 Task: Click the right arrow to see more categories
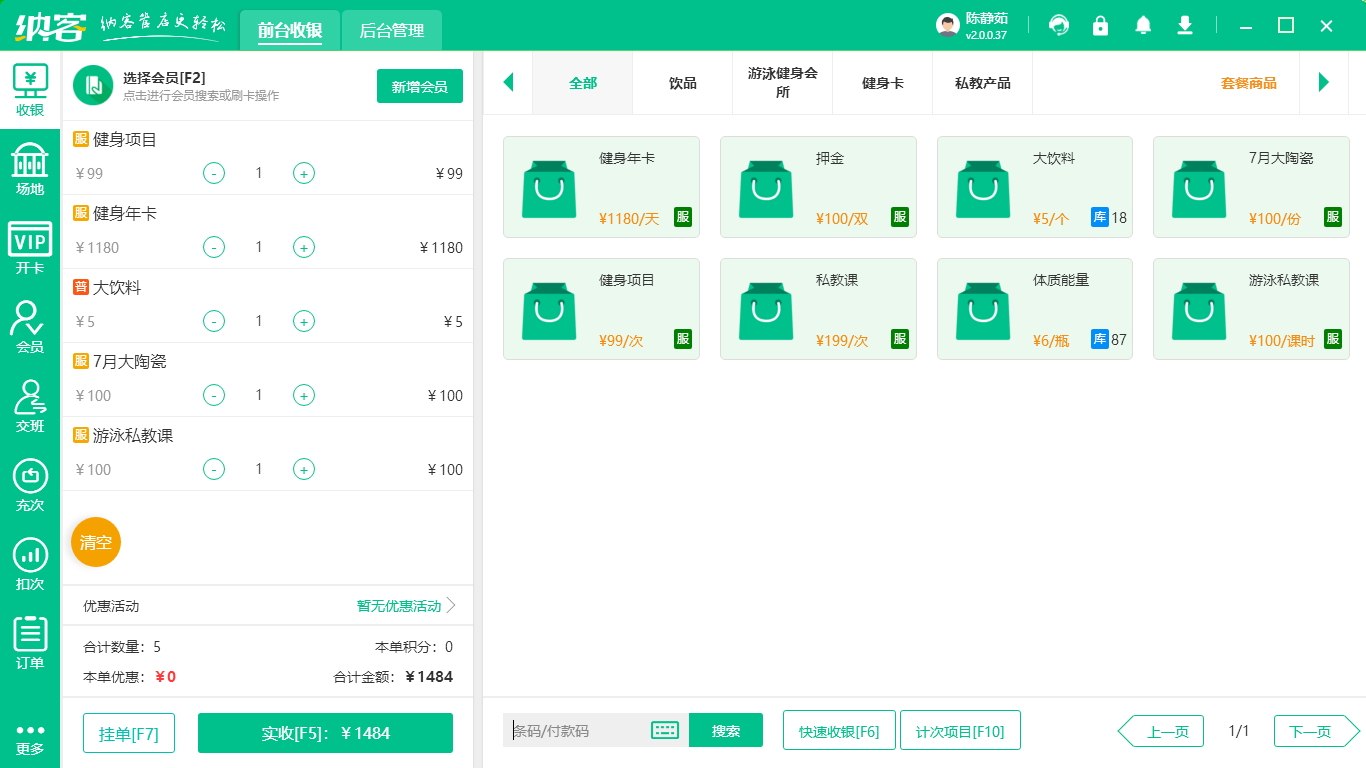point(1325,83)
